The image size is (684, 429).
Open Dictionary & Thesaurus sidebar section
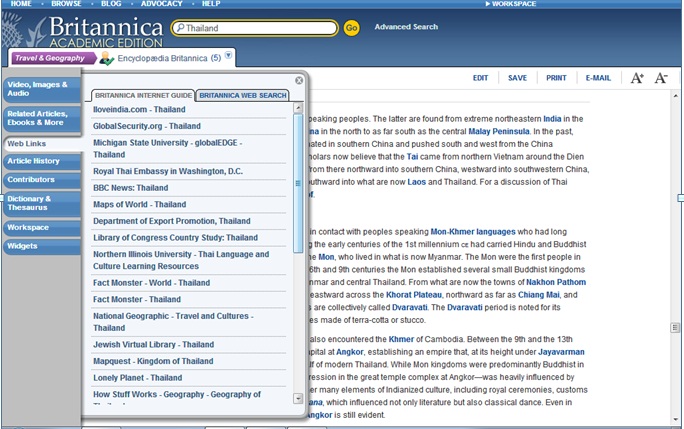coord(42,203)
